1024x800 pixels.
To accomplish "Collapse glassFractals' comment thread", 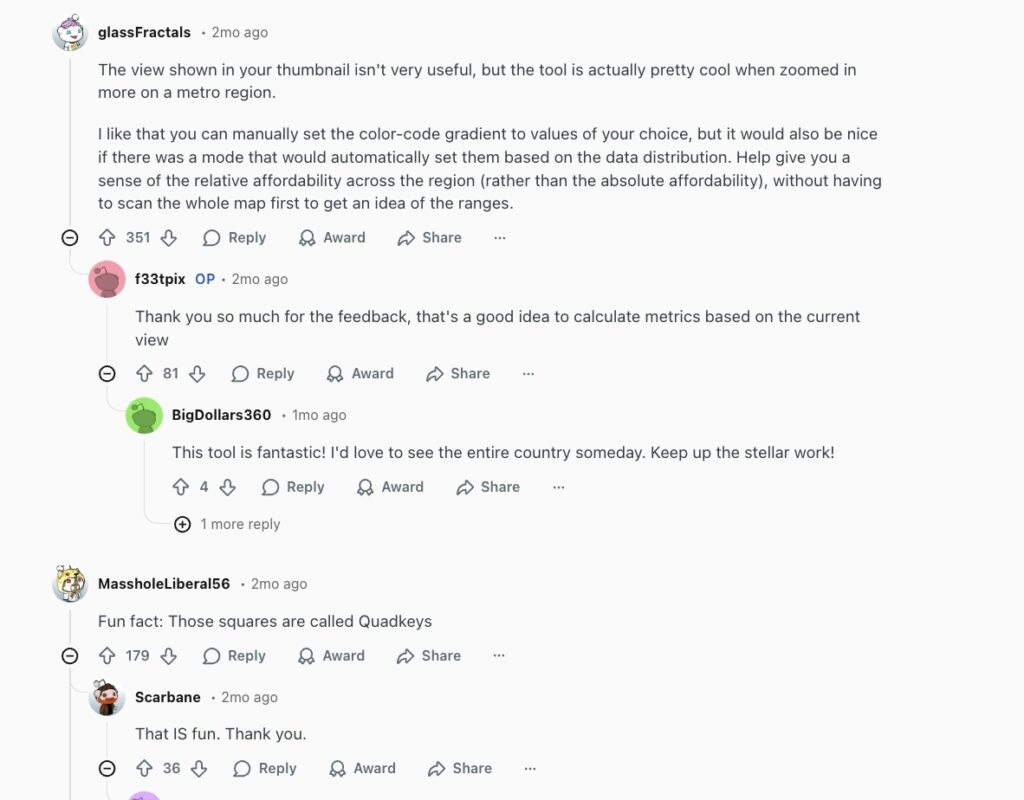I will coord(69,238).
